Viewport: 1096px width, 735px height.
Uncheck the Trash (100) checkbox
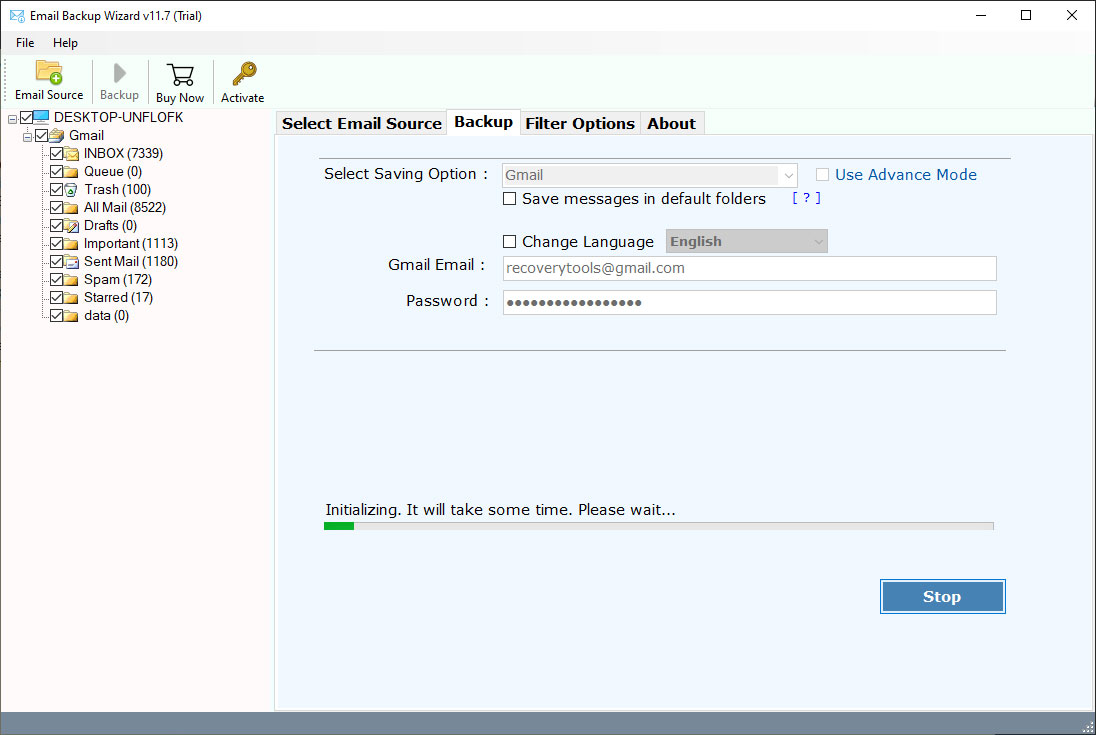(57, 189)
